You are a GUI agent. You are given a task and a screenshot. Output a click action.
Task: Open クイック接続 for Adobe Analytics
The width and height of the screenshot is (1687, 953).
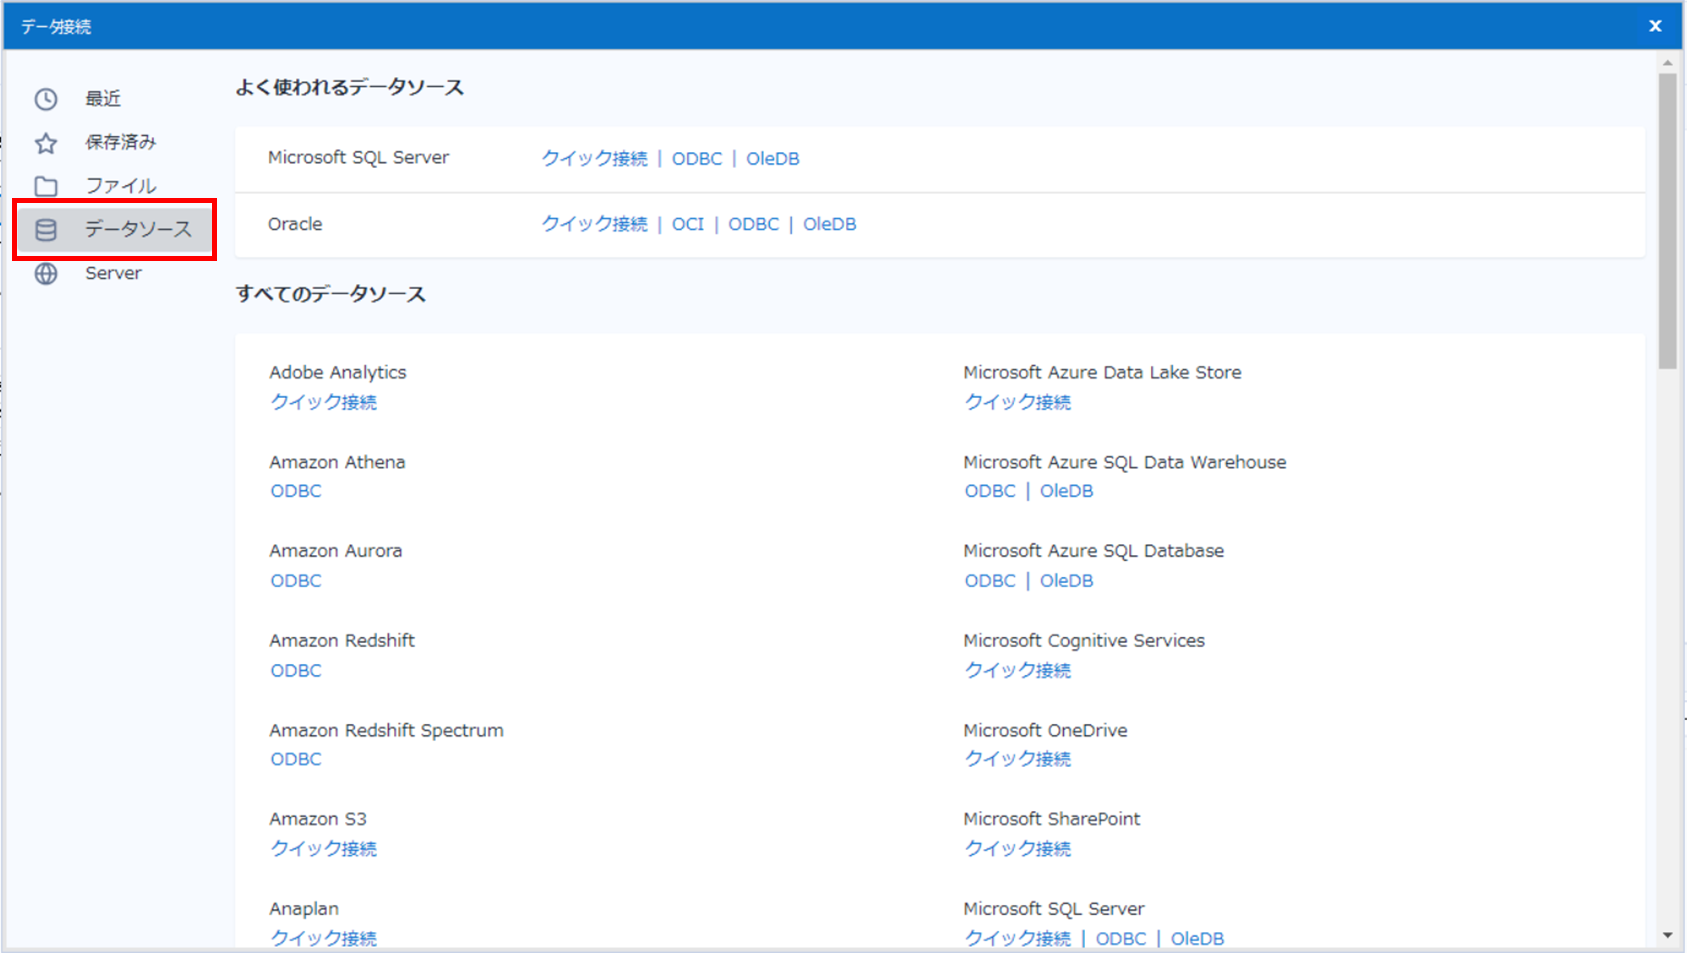tap(323, 402)
